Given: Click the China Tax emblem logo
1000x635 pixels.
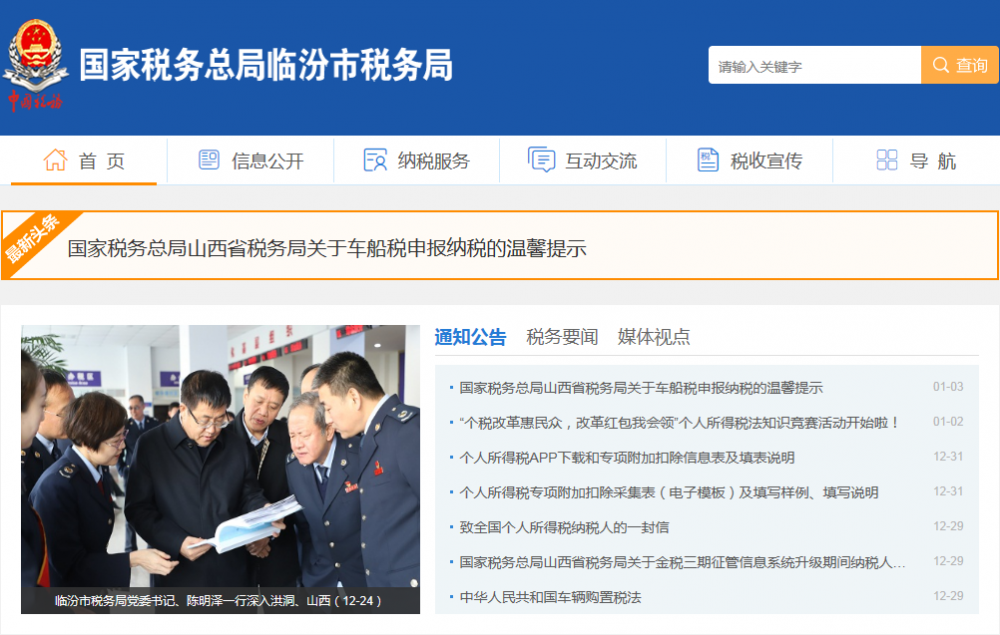Looking at the screenshot, I should point(36,65).
